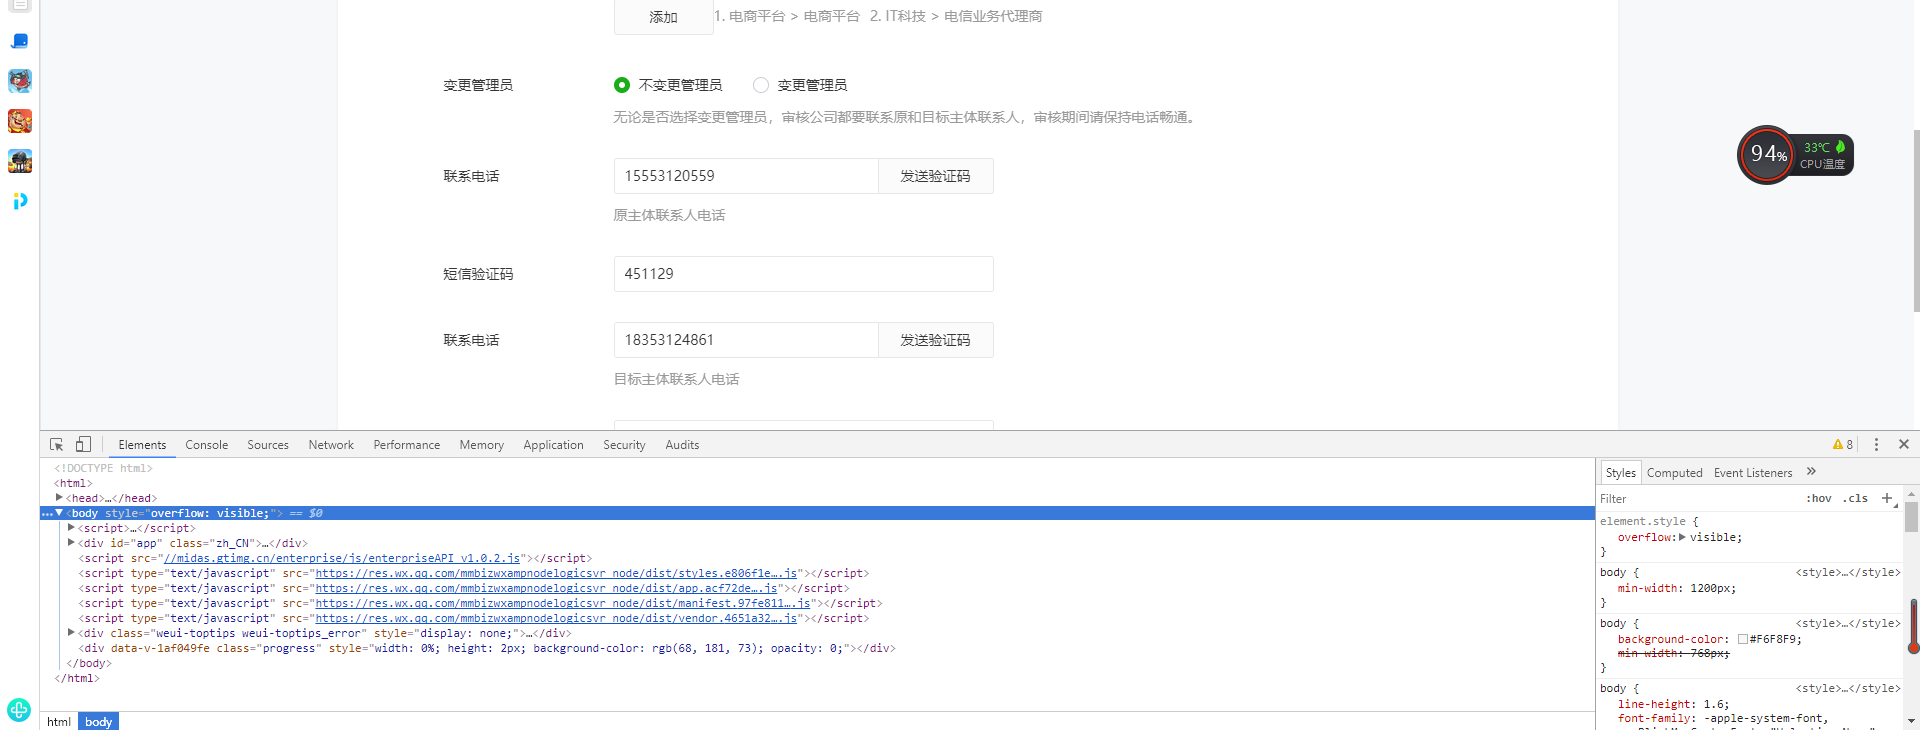Screen dimensions: 1920x730
Task: Open the Security tab
Action: [x=624, y=445]
